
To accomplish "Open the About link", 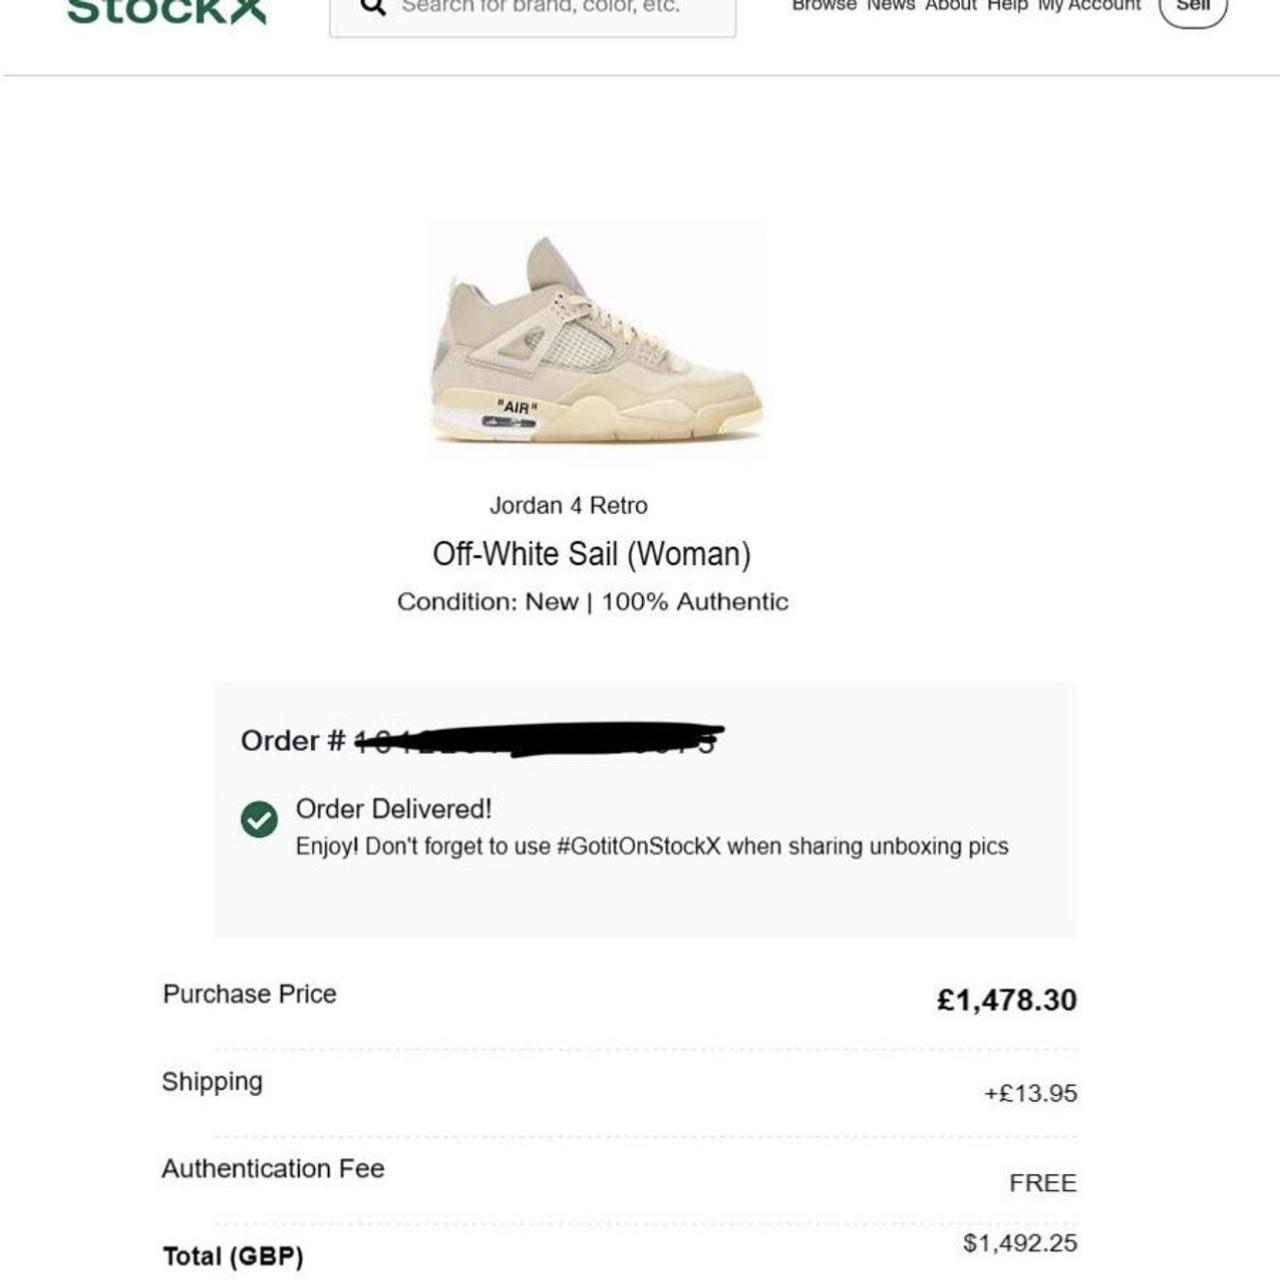I will click(x=950, y=6).
